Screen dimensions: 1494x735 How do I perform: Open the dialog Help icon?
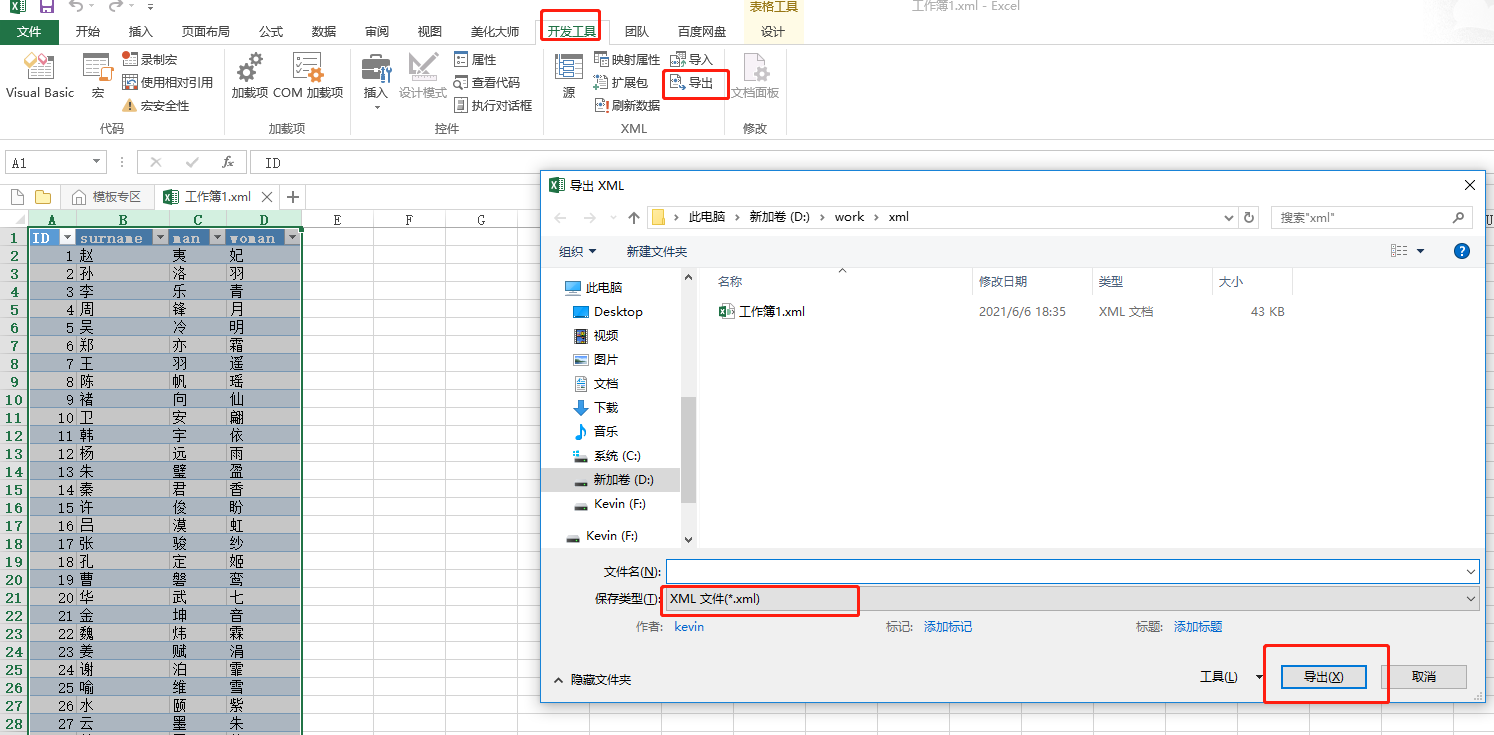(x=1462, y=251)
